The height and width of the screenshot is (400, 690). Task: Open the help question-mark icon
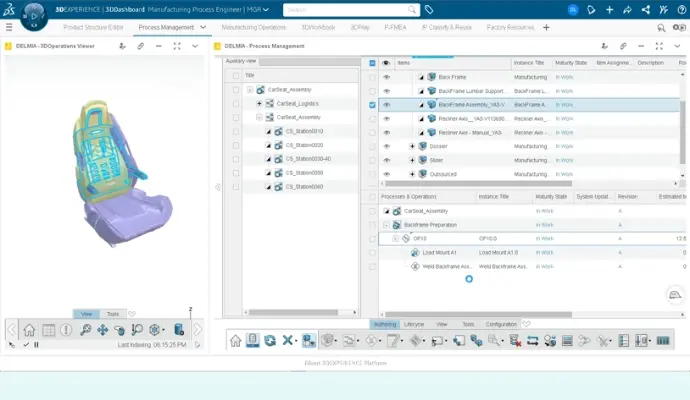click(682, 9)
